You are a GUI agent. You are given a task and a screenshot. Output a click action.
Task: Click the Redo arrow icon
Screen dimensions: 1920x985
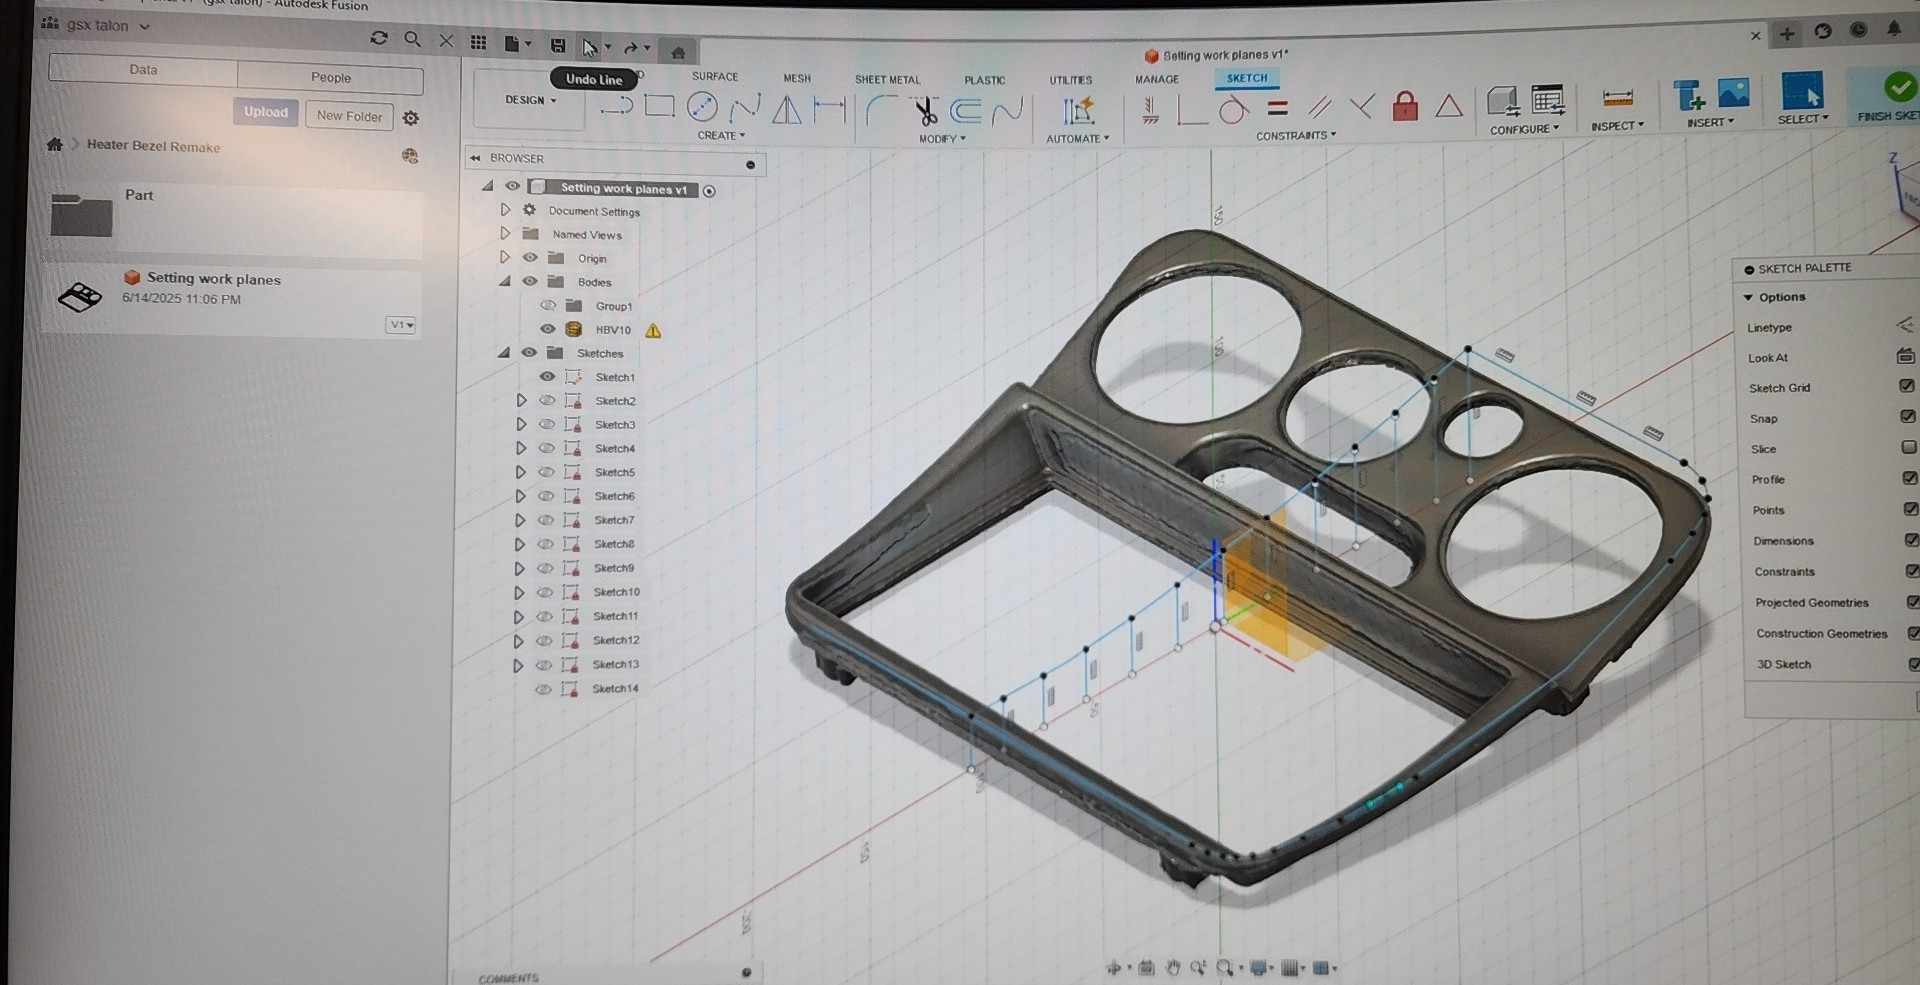(630, 47)
